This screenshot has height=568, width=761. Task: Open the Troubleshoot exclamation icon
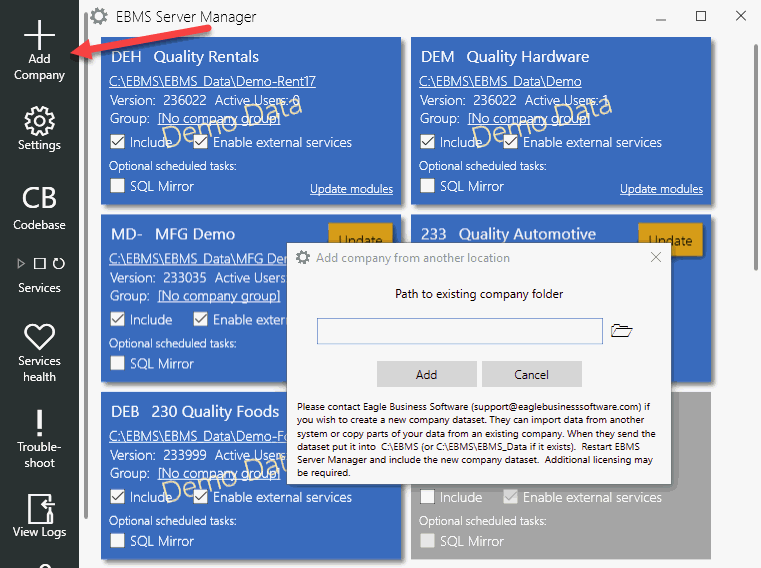coord(39,423)
